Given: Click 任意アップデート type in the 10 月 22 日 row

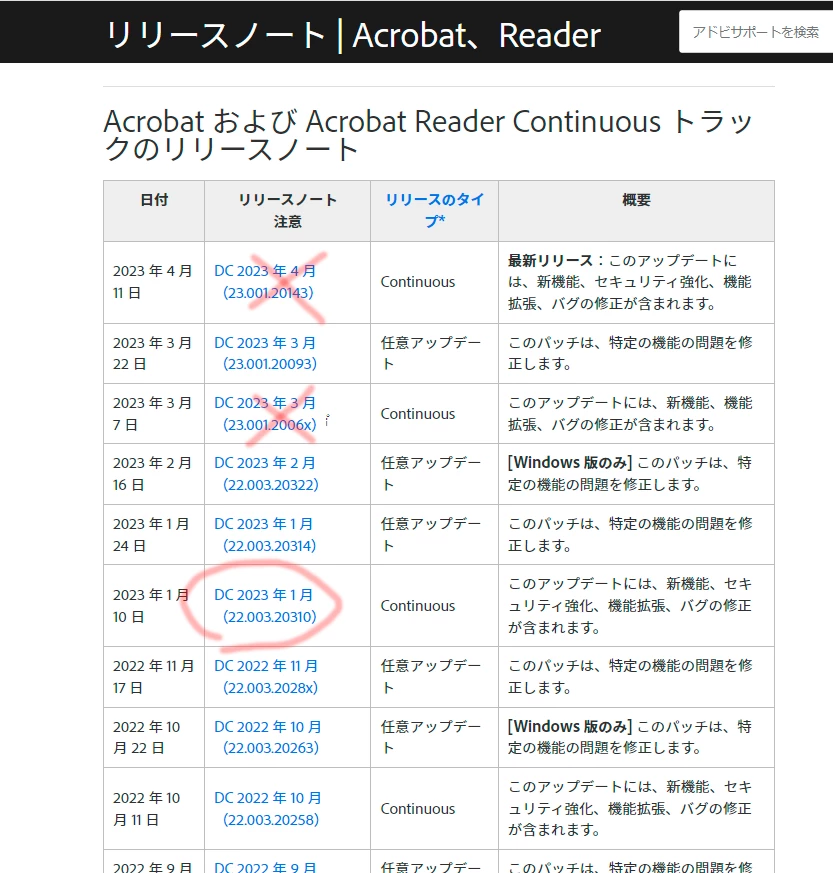Looking at the screenshot, I should 430,737.
